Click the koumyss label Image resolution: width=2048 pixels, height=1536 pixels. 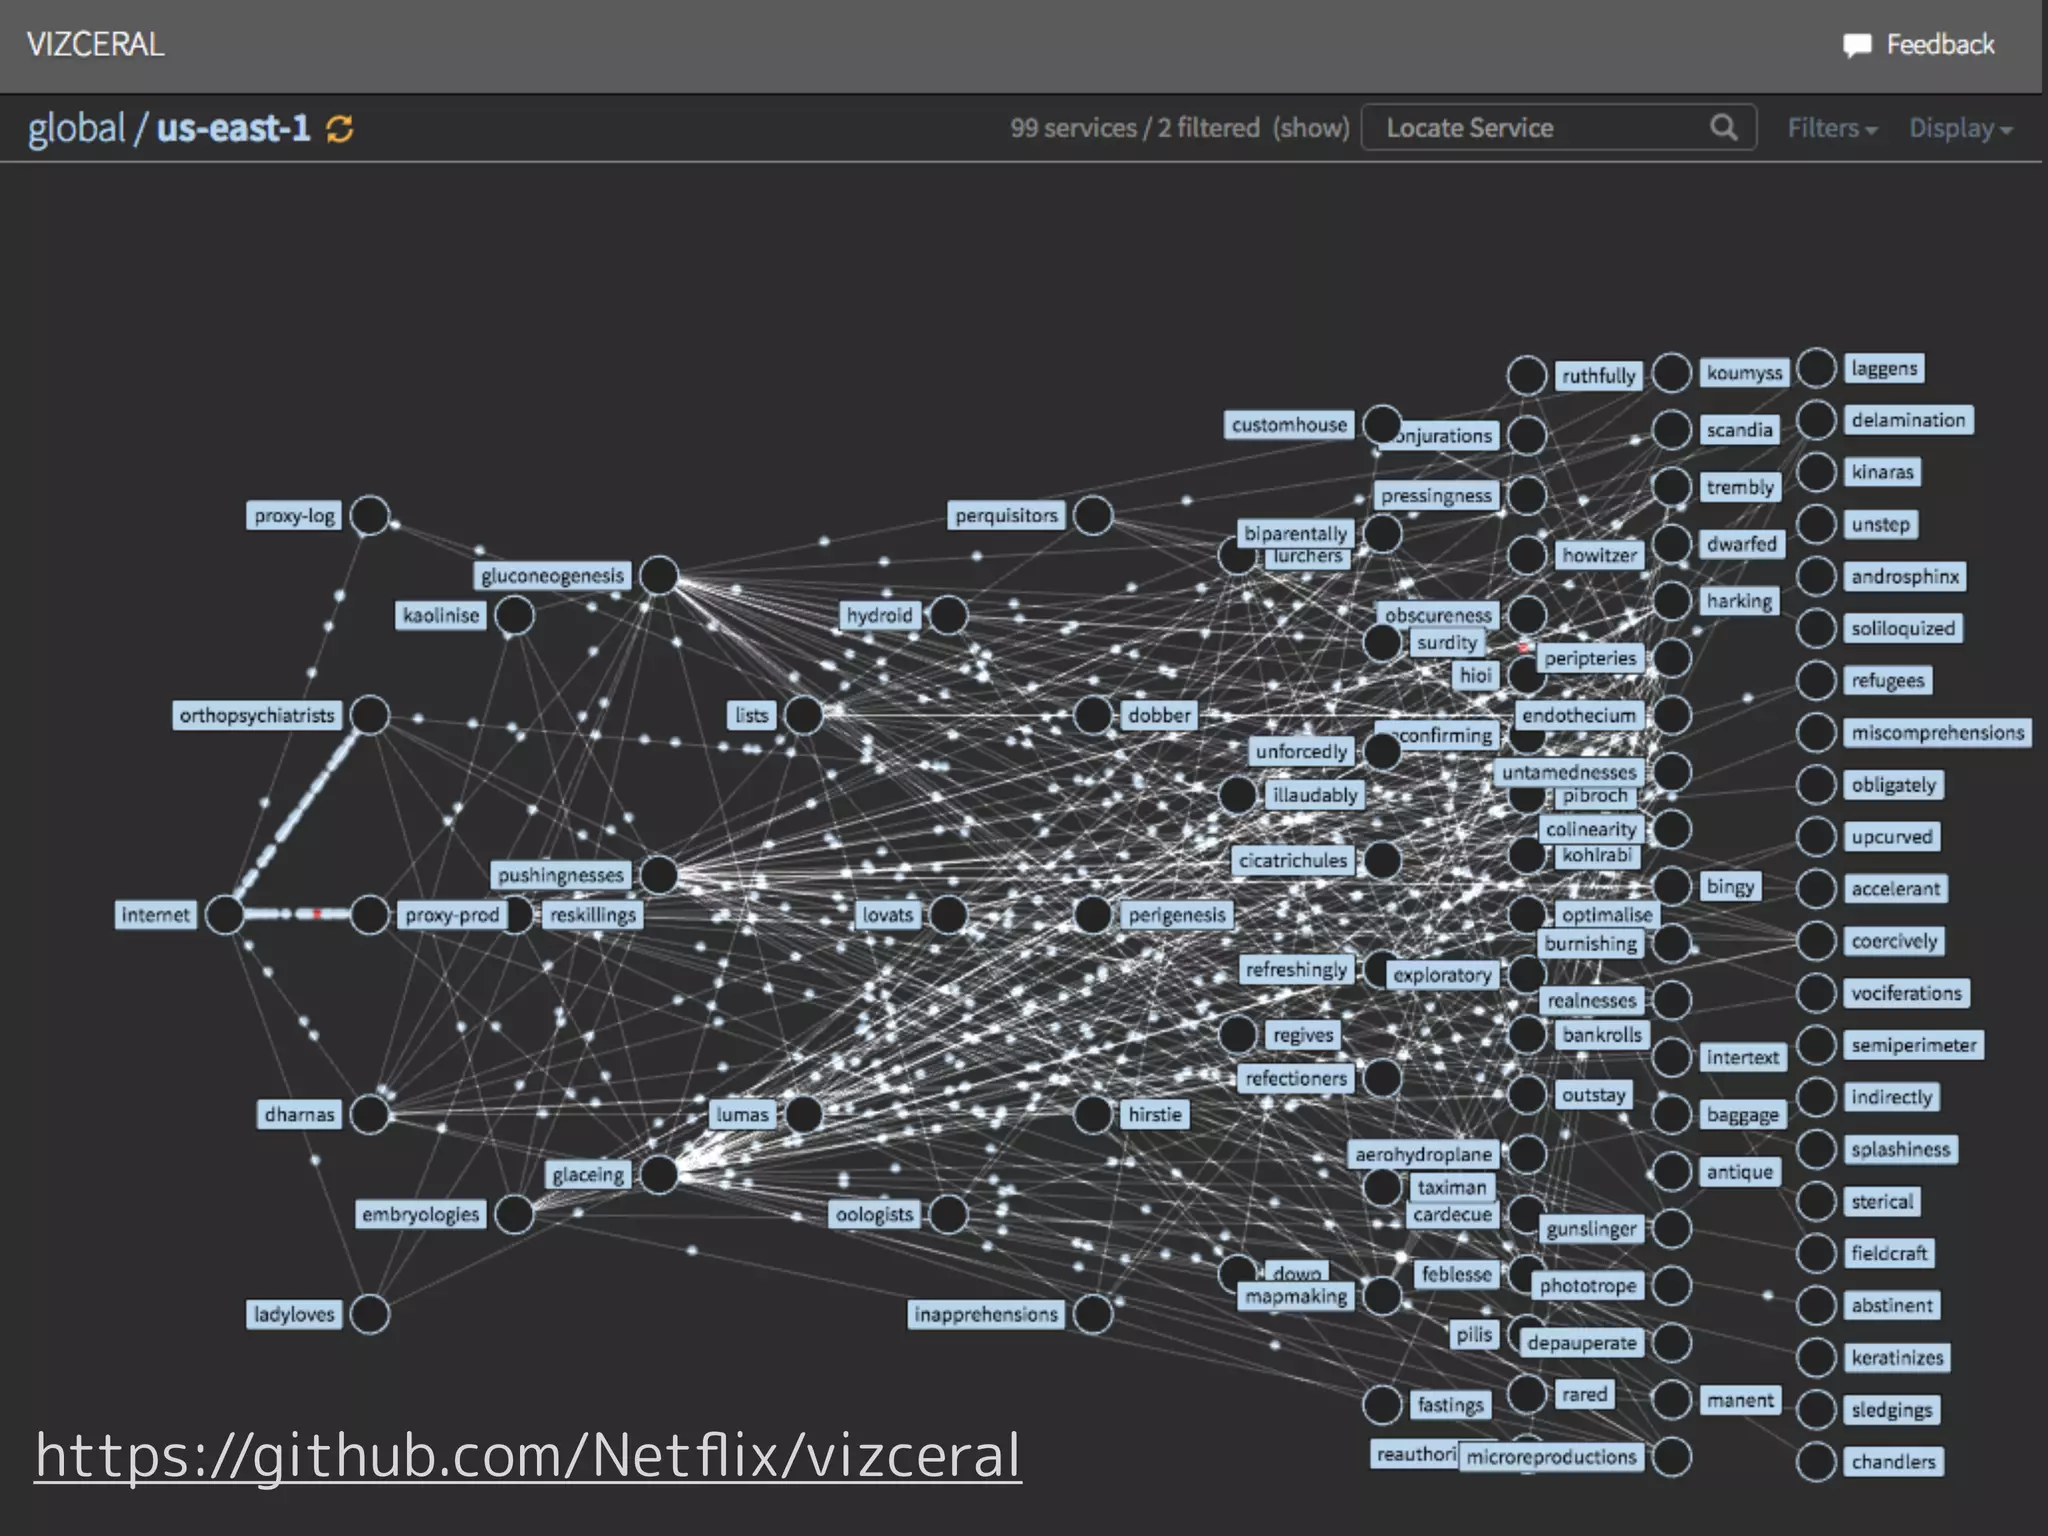tap(1744, 373)
